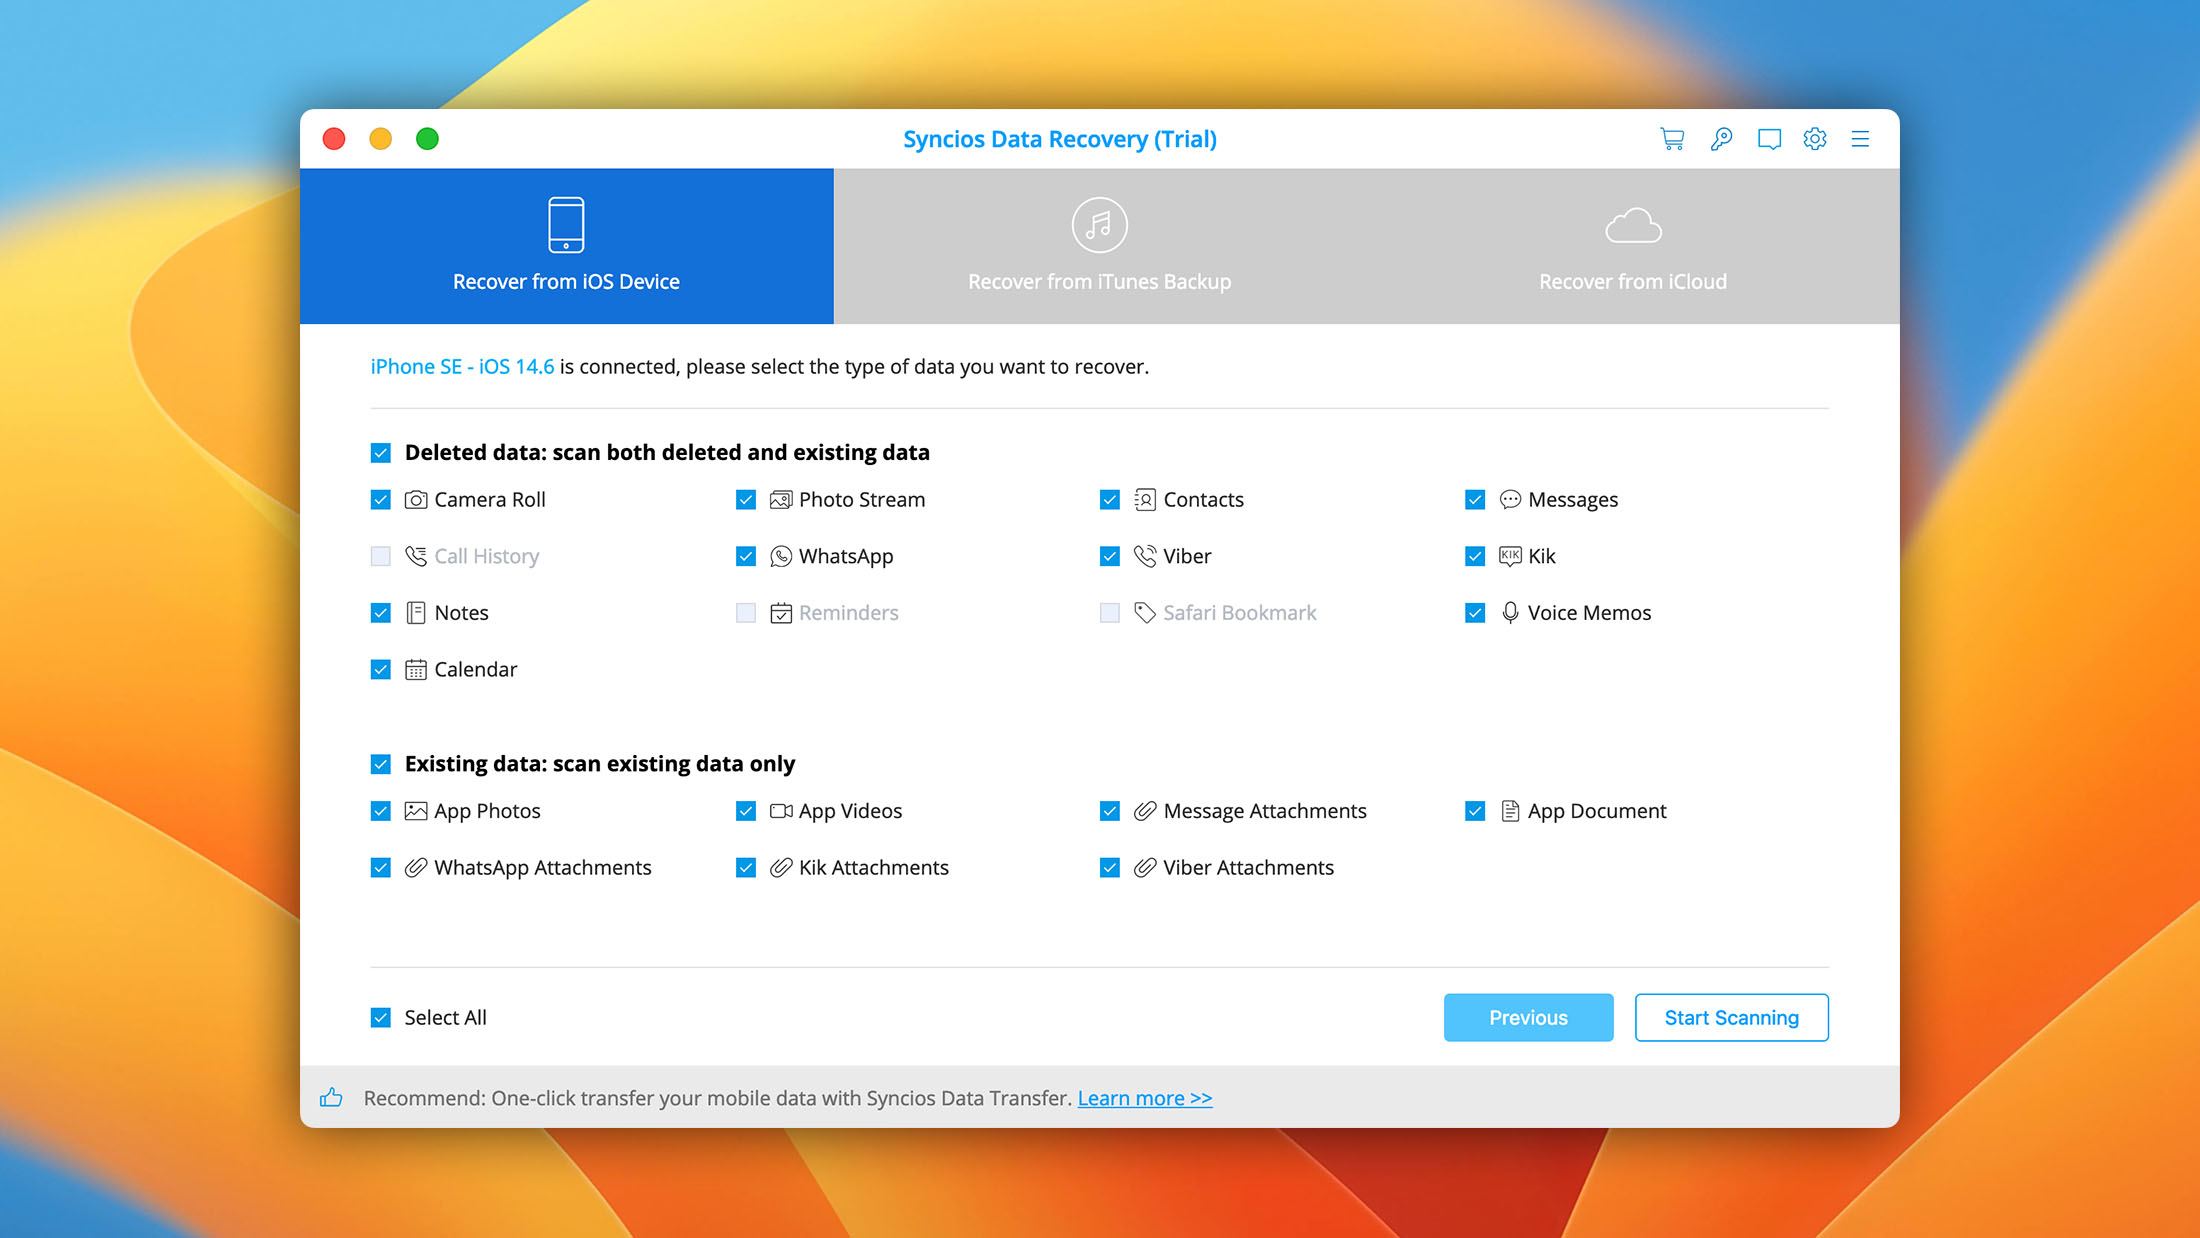Click the WhatsApp logo icon
Image resolution: width=2200 pixels, height=1238 pixels.
(x=781, y=556)
